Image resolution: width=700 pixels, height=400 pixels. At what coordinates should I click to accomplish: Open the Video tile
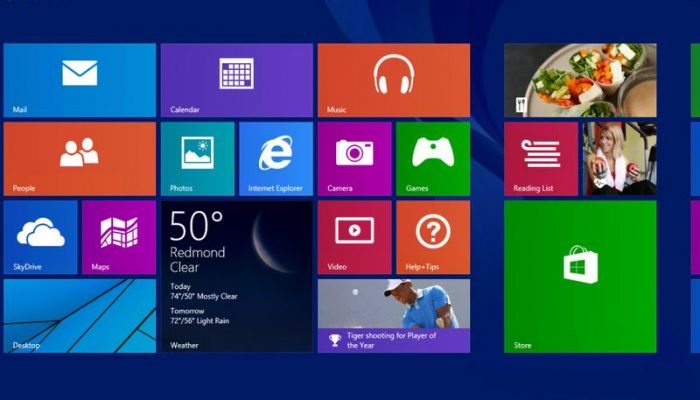click(354, 238)
